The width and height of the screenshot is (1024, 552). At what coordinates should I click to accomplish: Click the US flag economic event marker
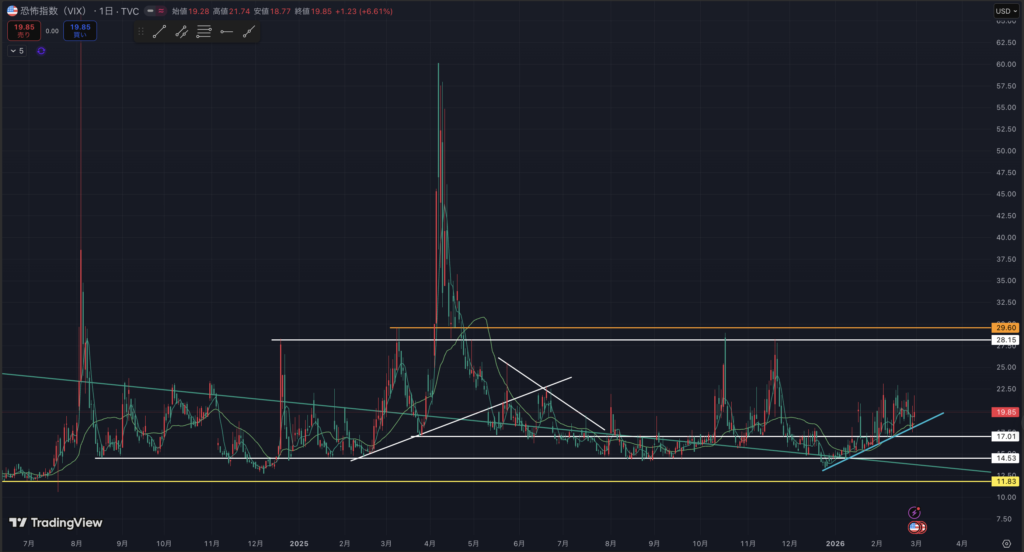pyautogui.click(x=915, y=526)
